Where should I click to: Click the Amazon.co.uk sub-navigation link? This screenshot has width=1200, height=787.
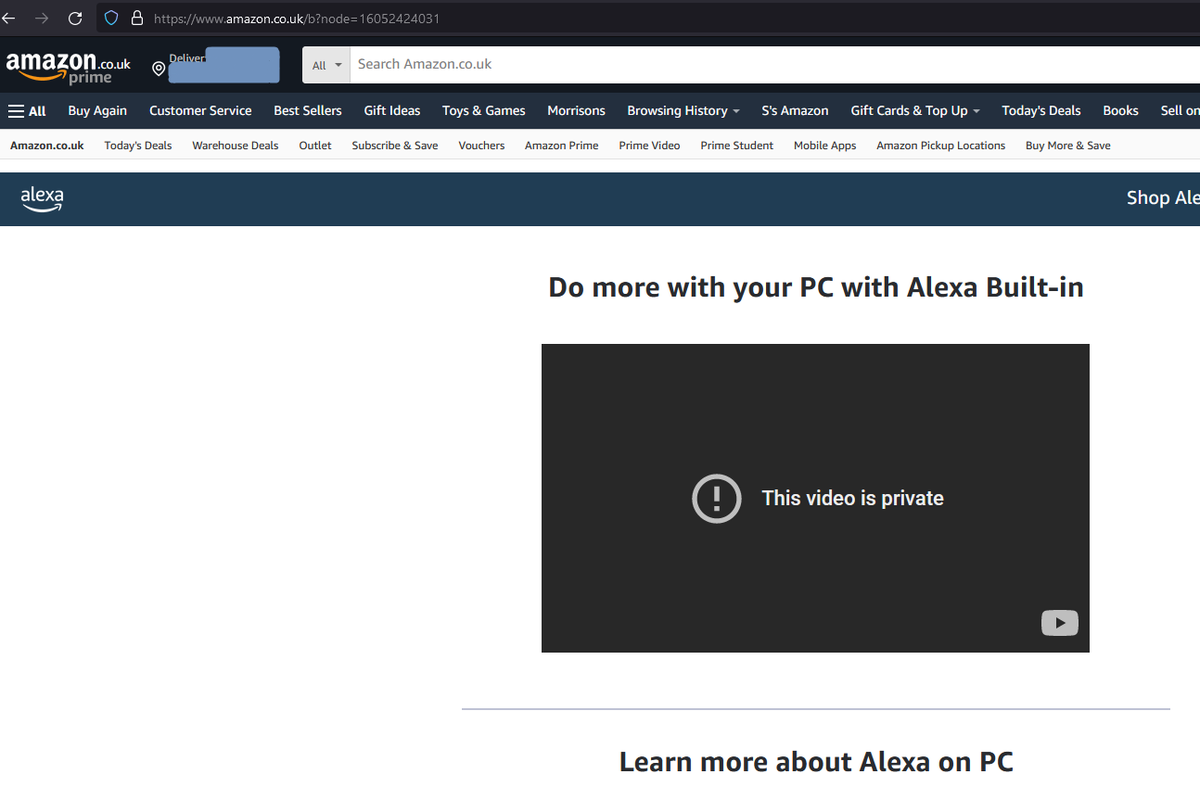tap(47, 146)
